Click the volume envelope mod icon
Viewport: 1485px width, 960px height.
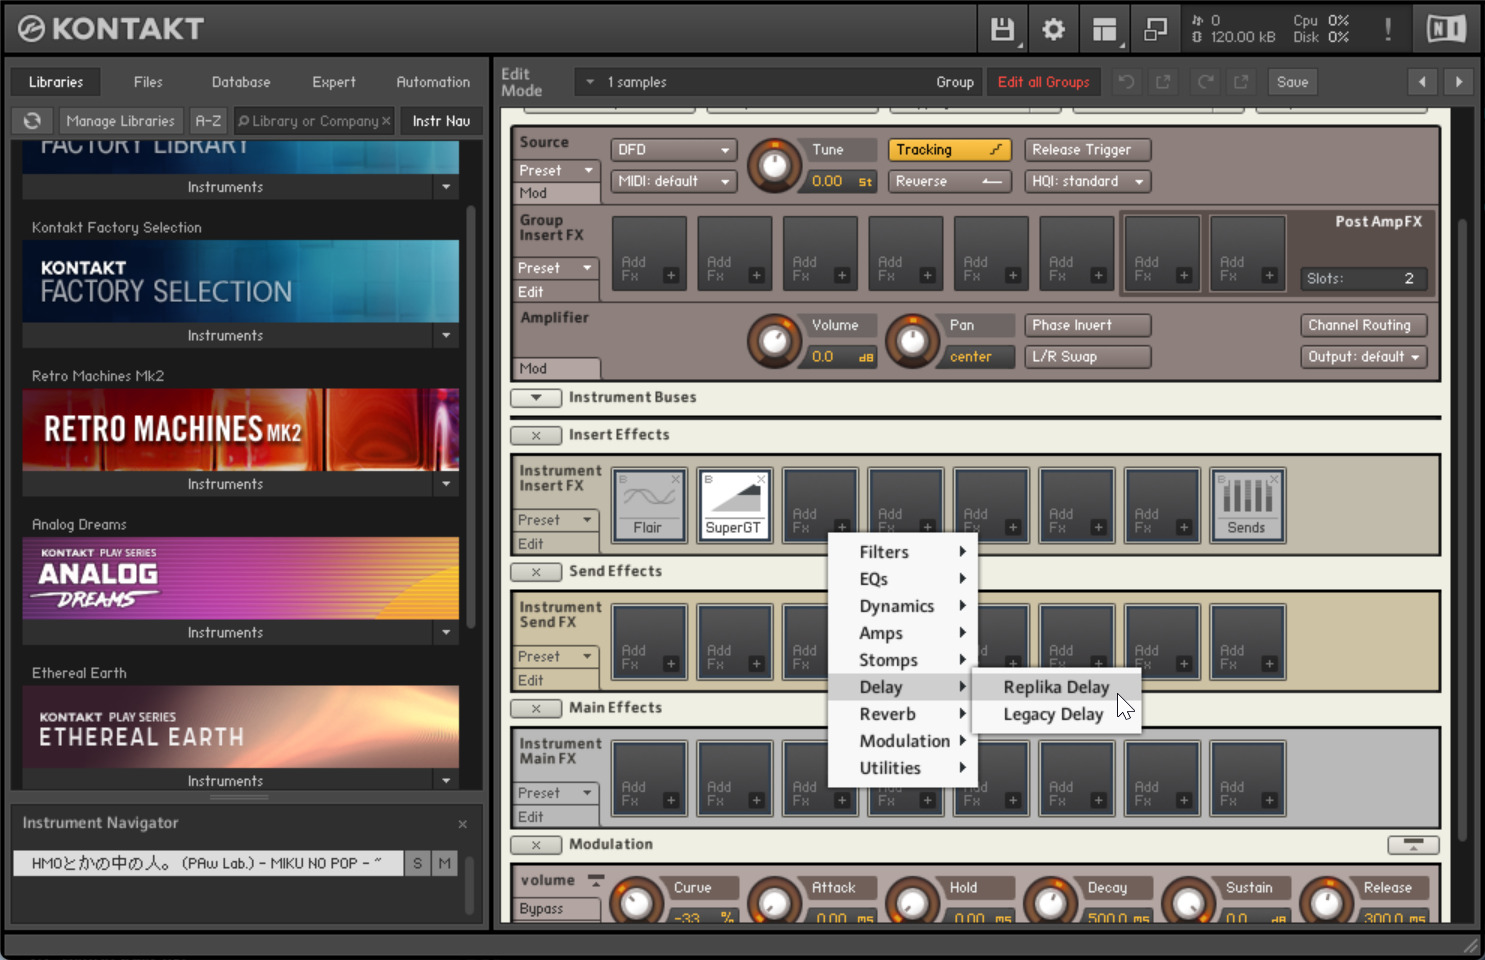tap(596, 881)
